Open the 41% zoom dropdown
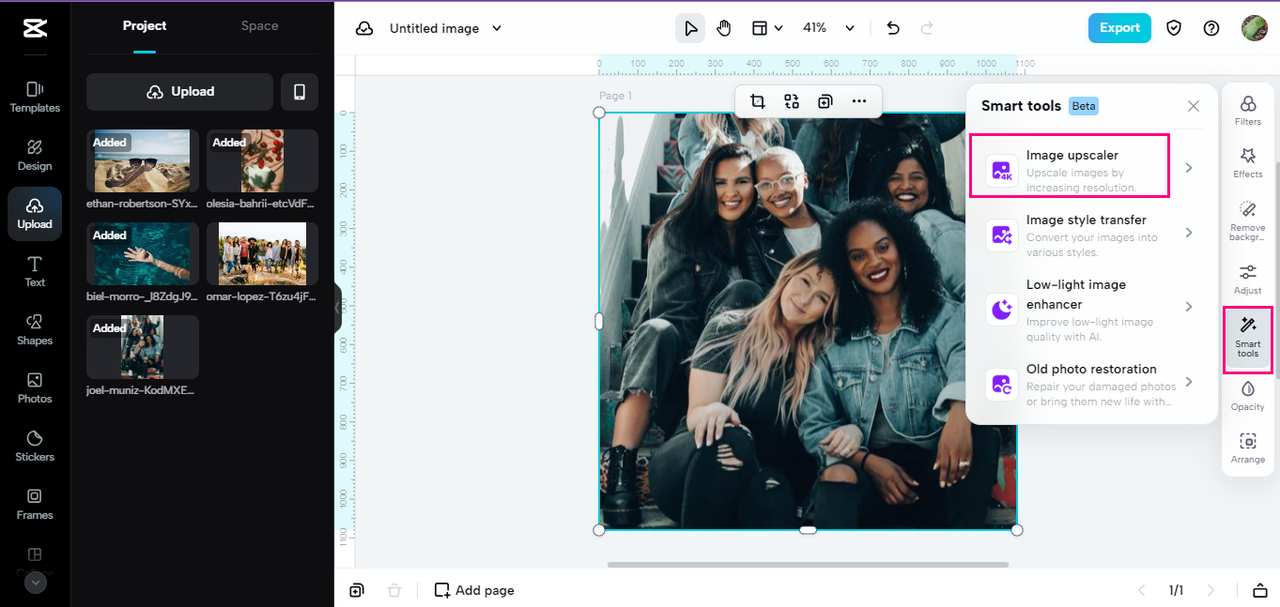Viewport: 1280px width, 607px height. [829, 28]
